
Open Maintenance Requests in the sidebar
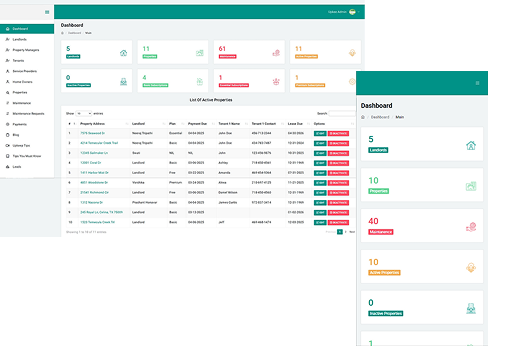pos(27,114)
